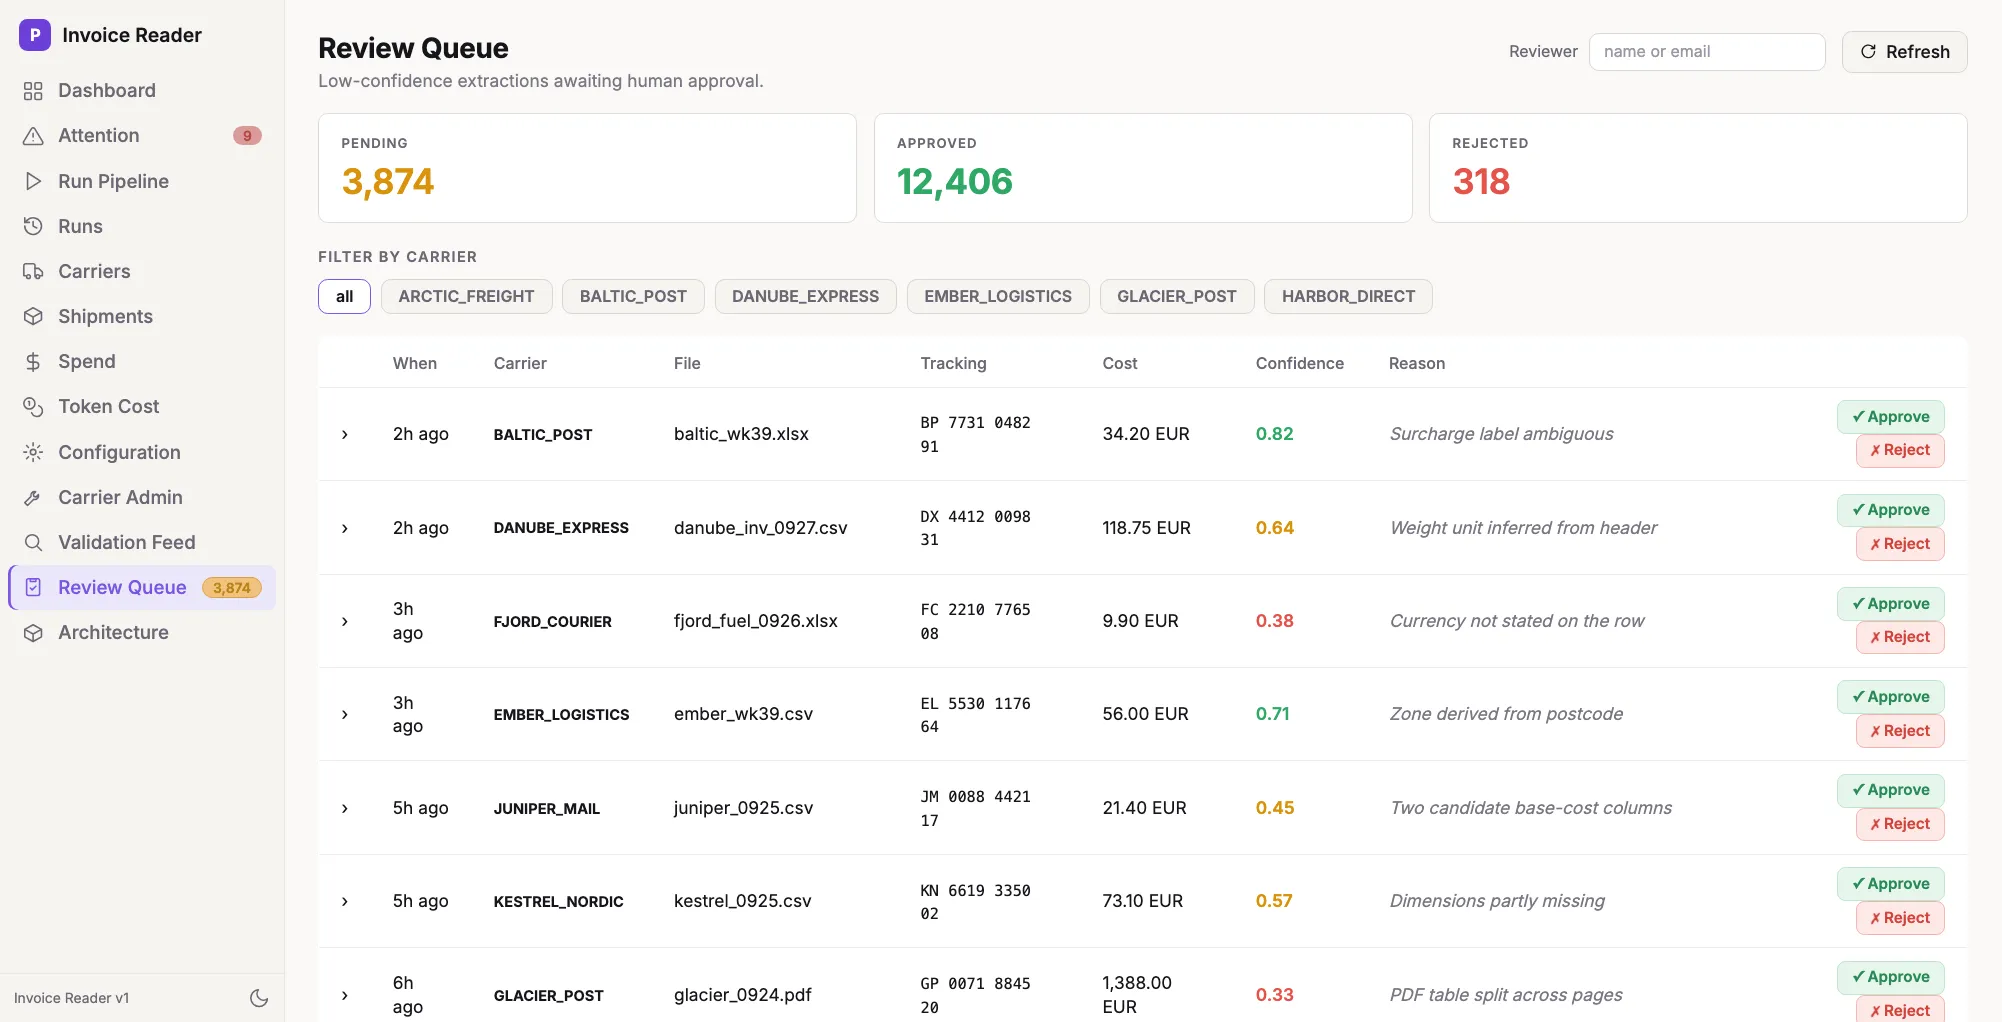Open the Token Cost menu item

tap(142, 407)
